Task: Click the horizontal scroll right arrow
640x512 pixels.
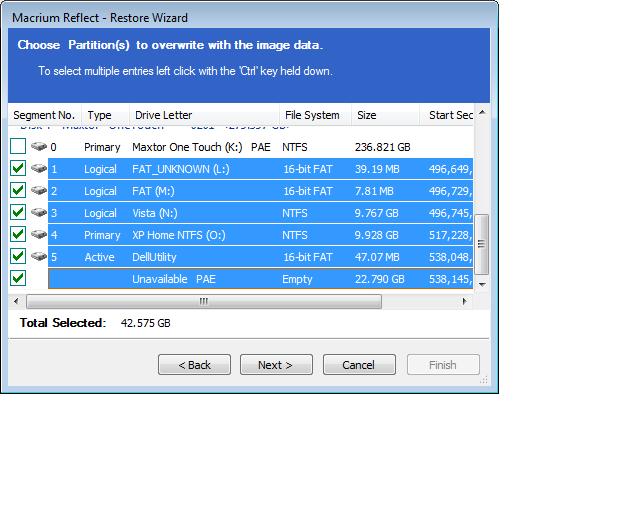Action: click(x=464, y=301)
